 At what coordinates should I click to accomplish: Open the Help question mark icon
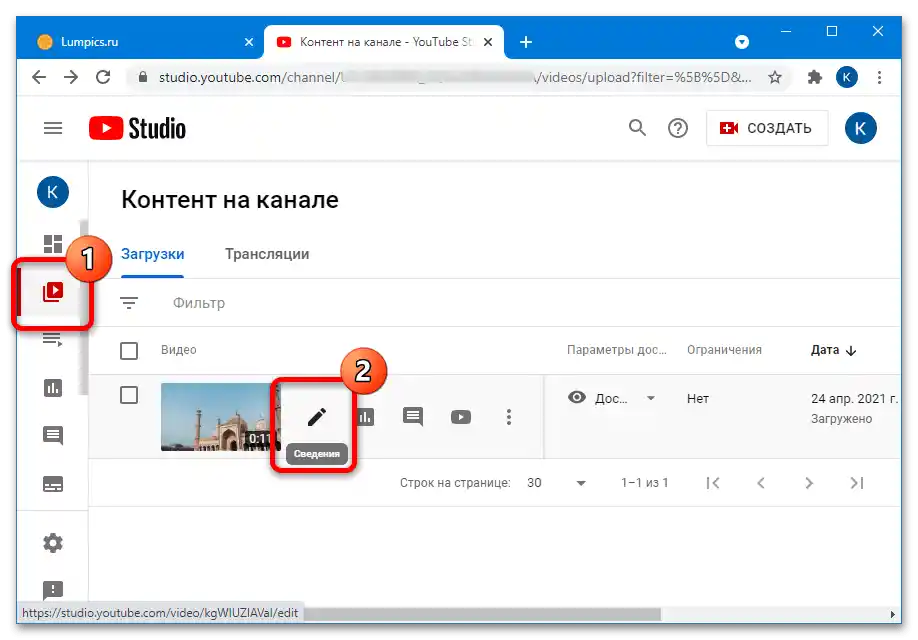(677, 128)
